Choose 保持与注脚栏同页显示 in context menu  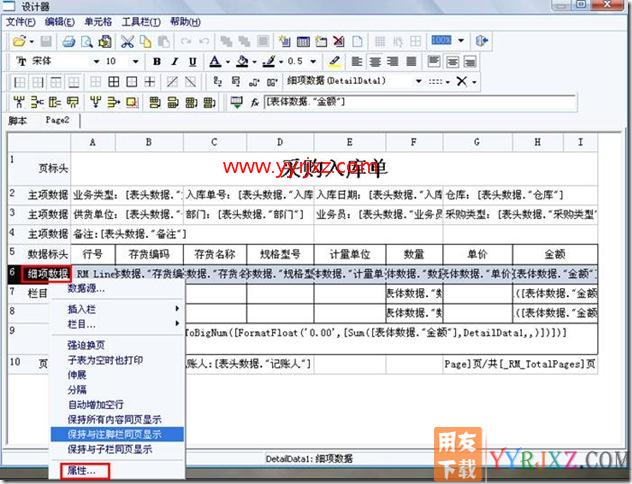pos(117,434)
